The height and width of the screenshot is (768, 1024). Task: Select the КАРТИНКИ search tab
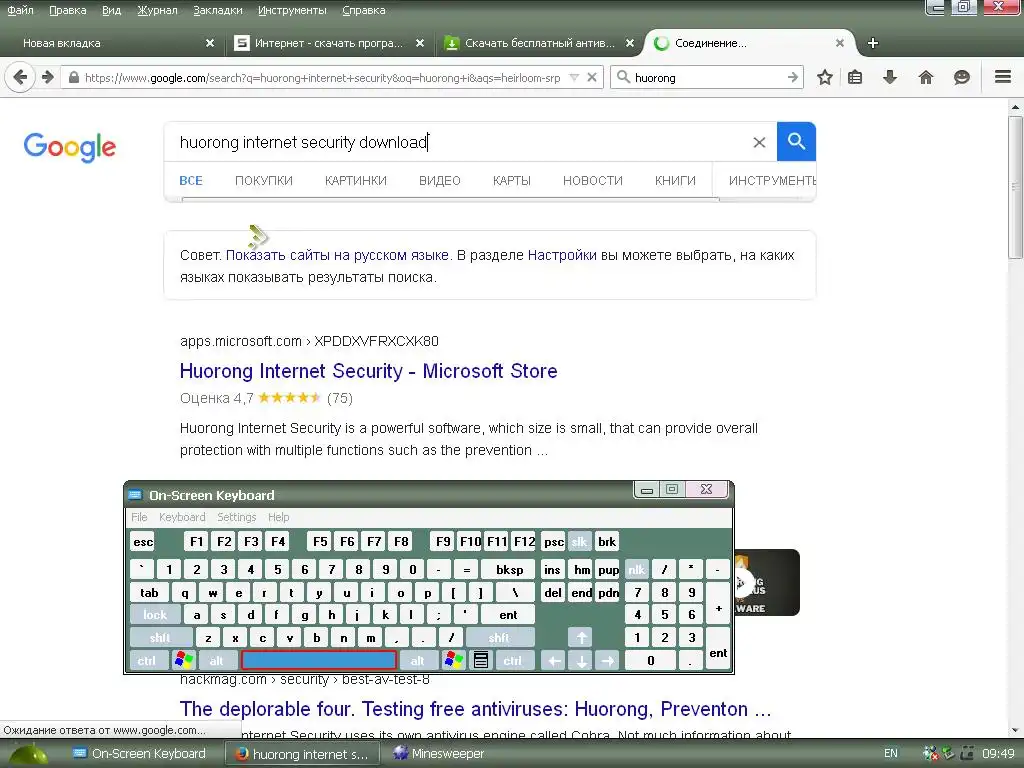356,180
